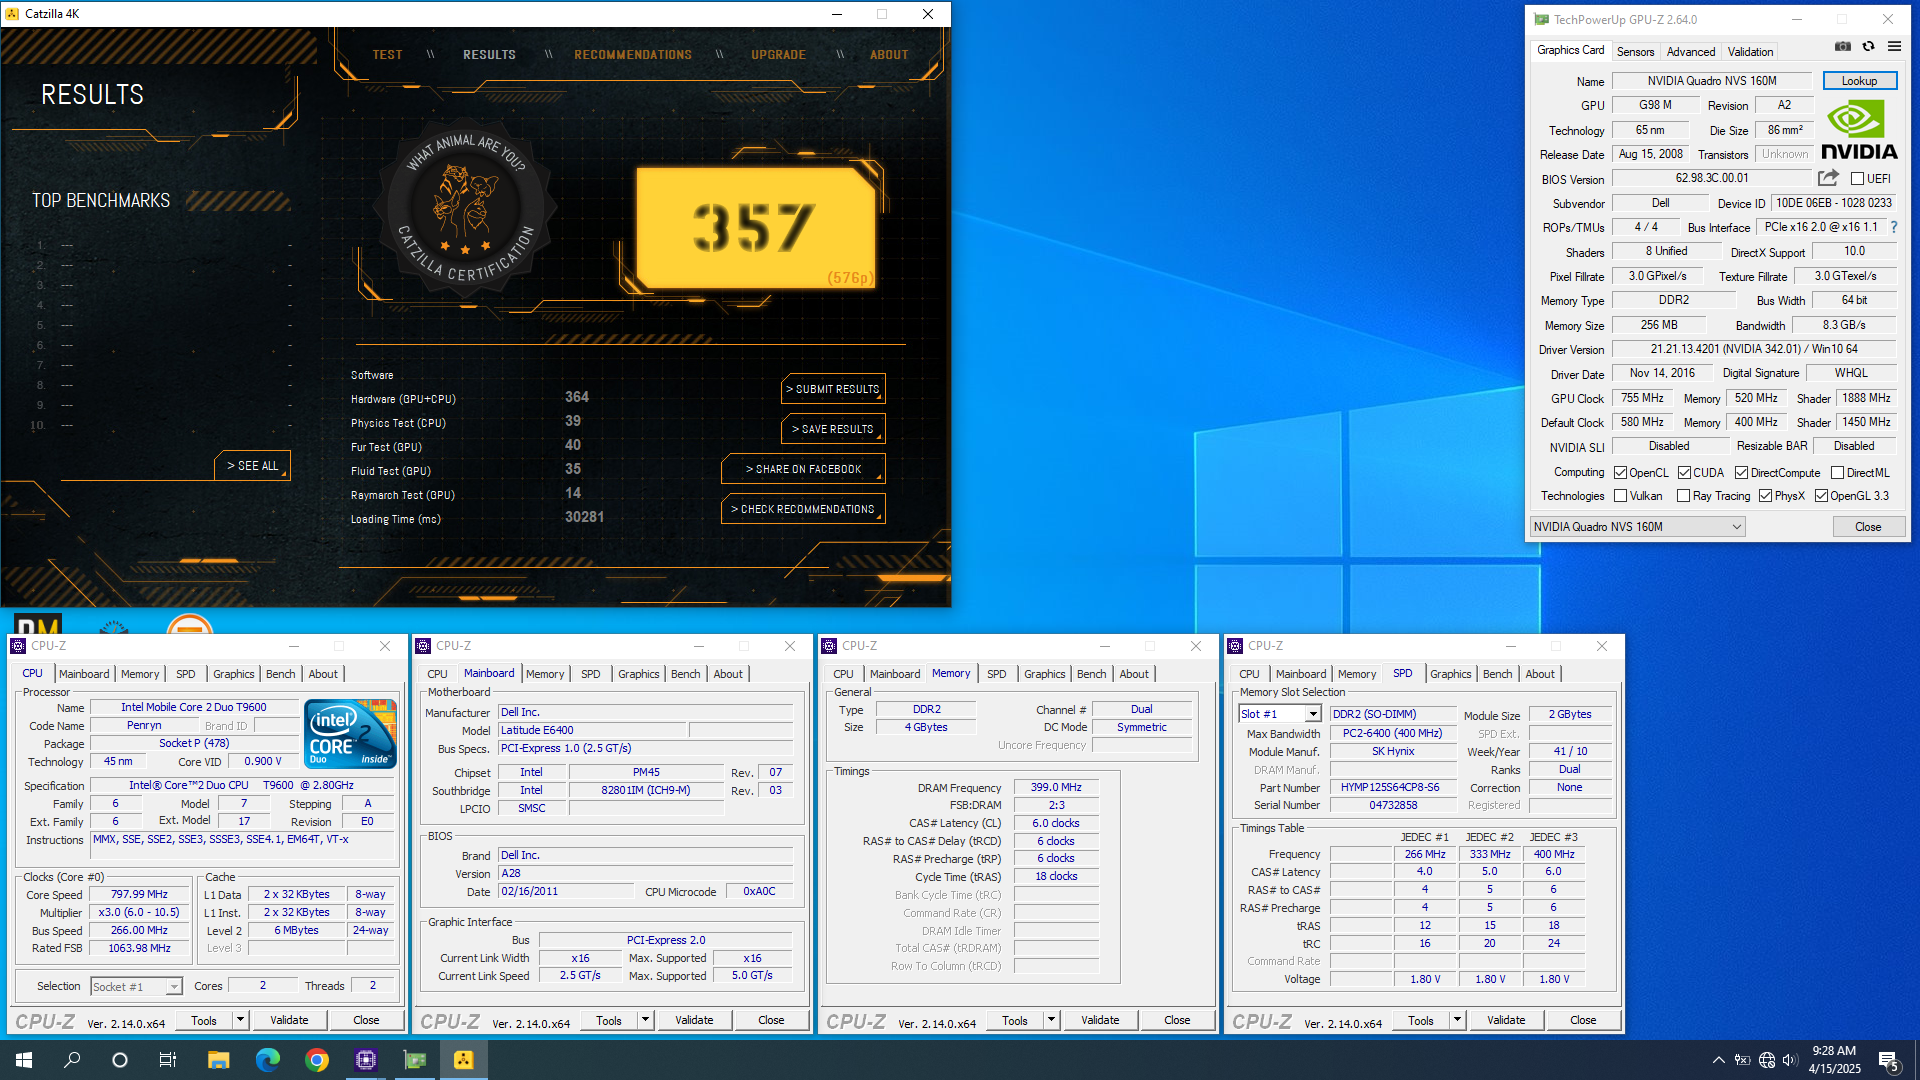
Task: Open the GPU-Z Validation tab
Action: 1750,52
